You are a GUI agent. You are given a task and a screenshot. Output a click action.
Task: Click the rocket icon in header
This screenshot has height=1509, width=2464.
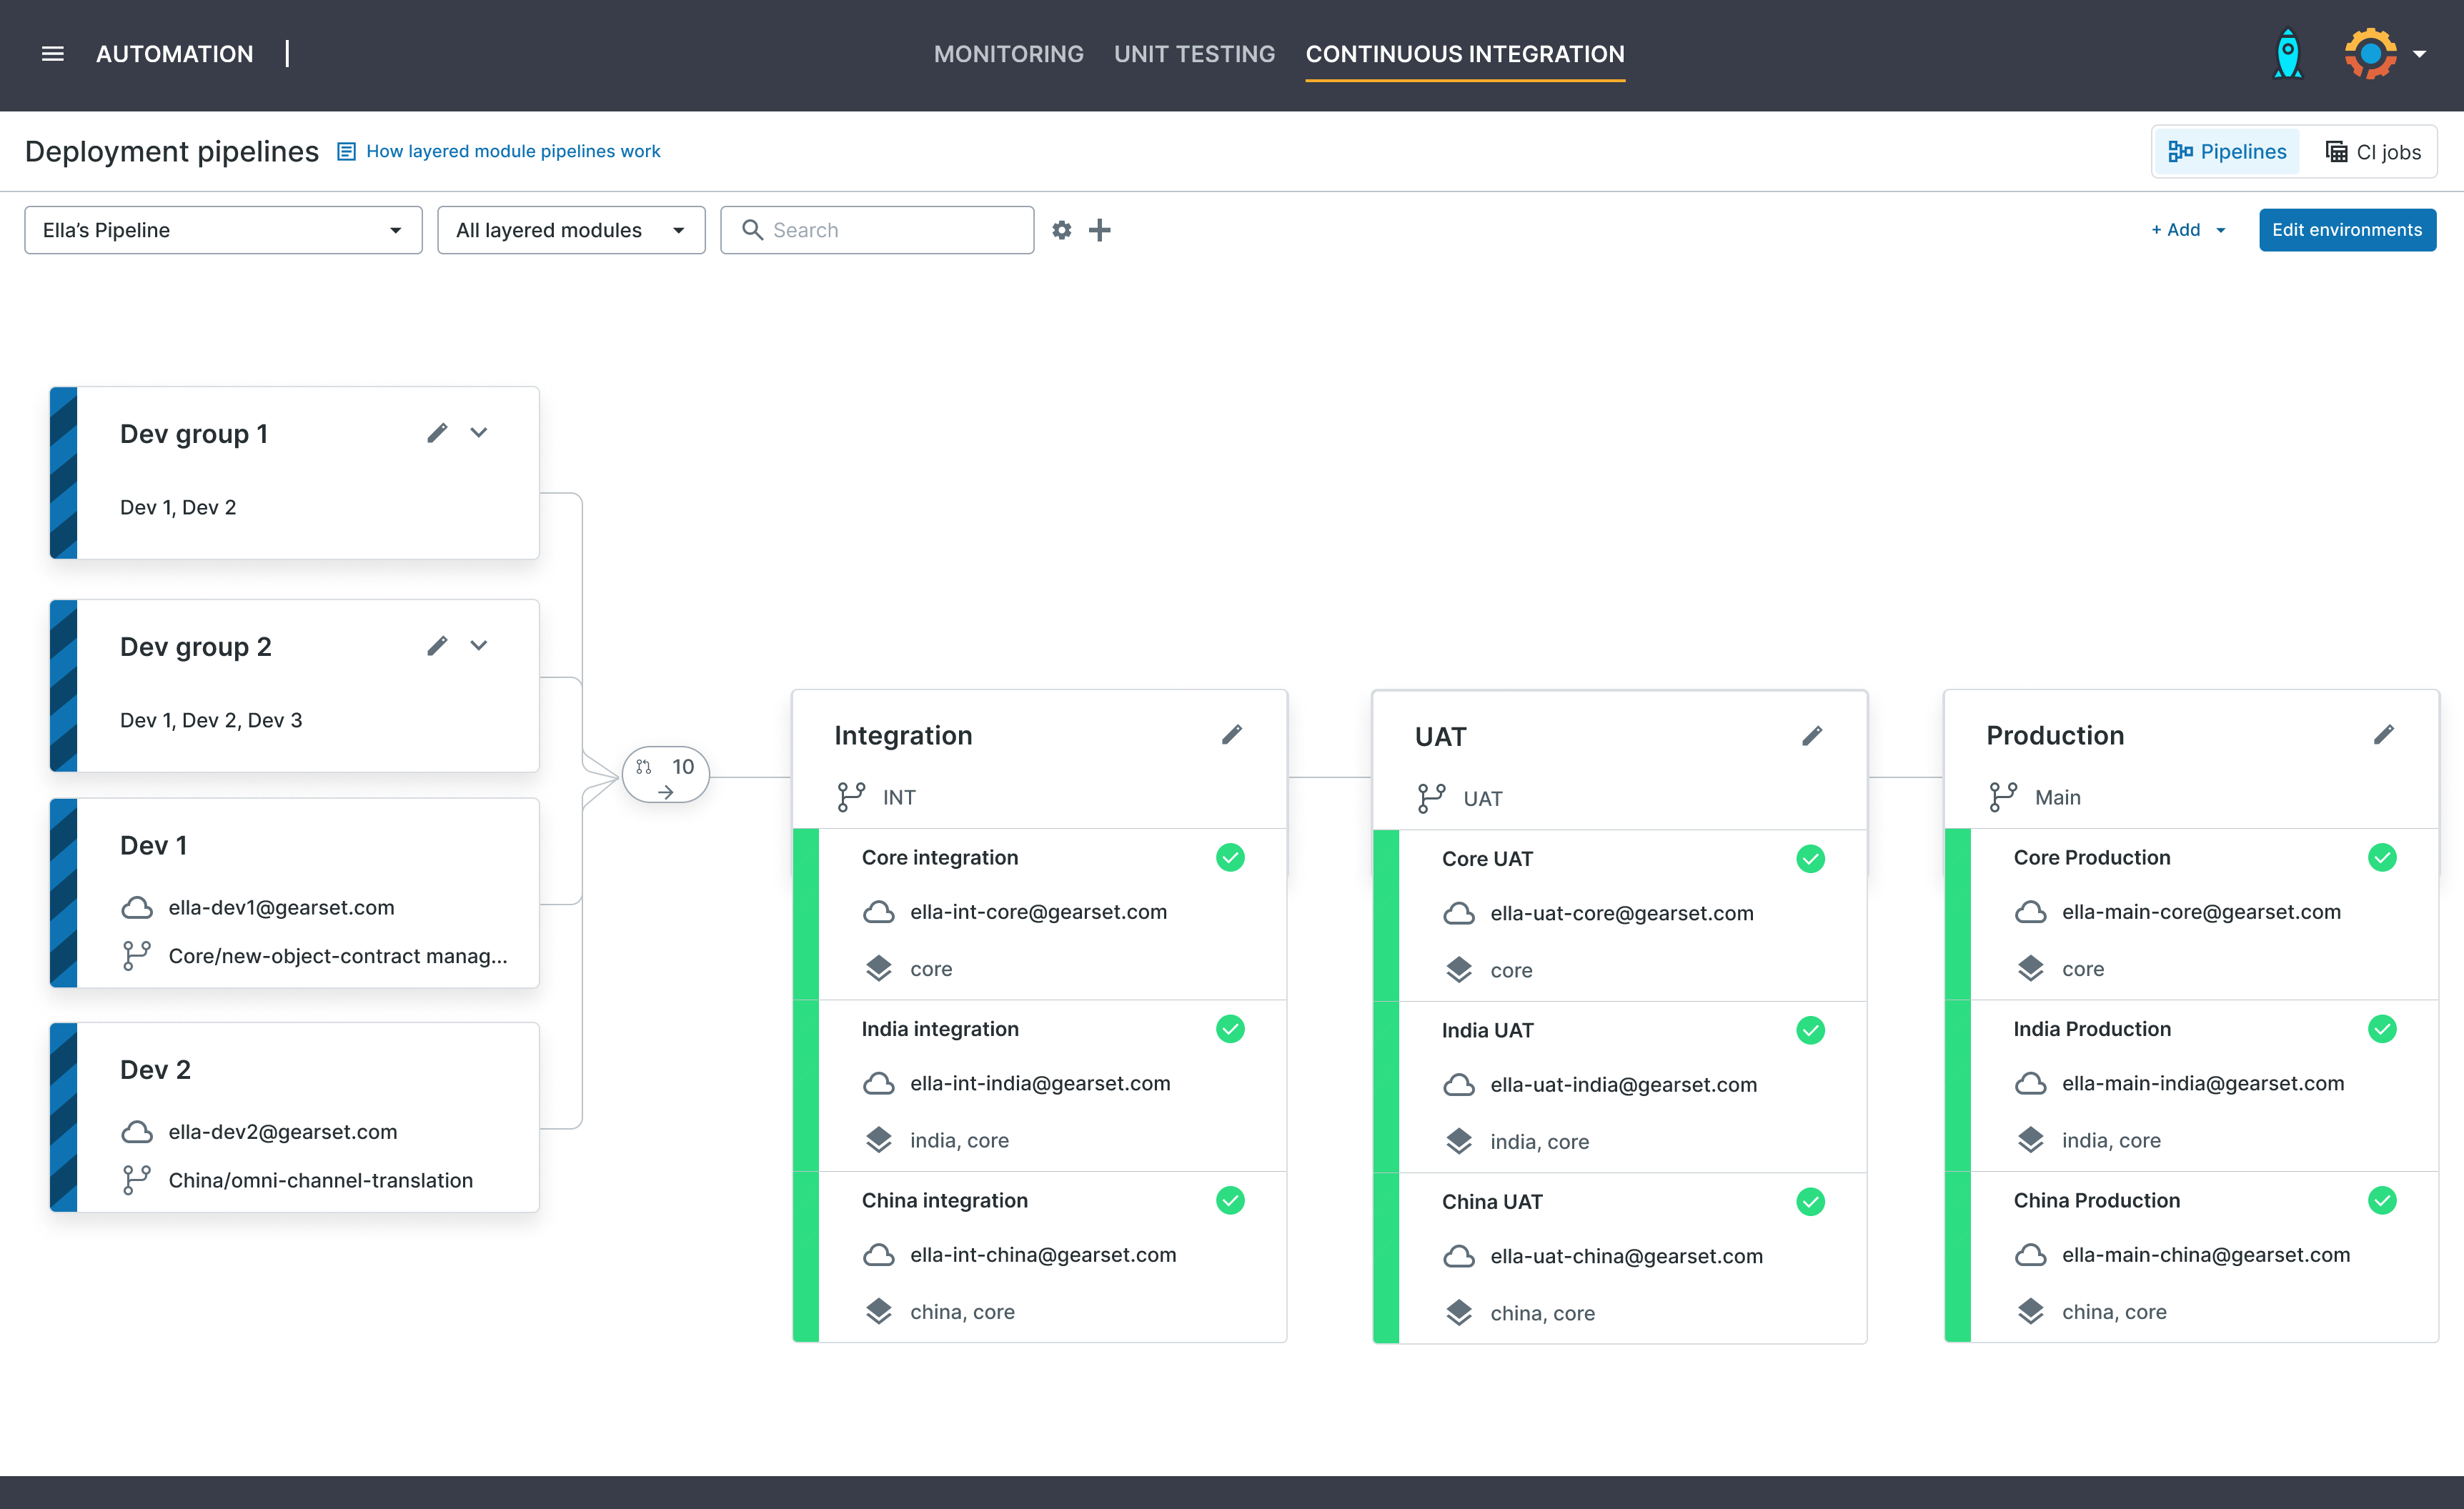click(2287, 54)
